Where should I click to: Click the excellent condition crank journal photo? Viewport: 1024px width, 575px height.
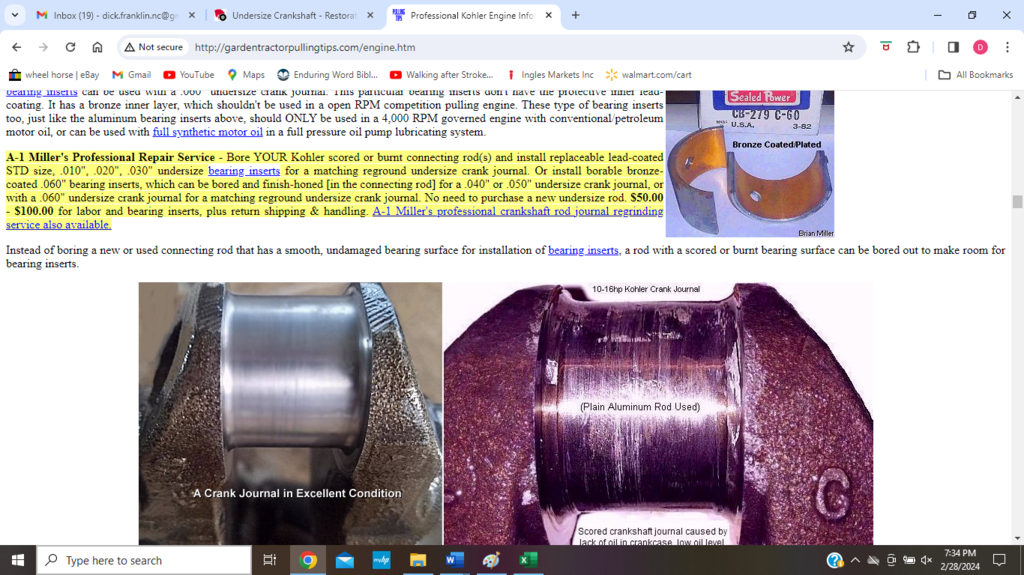(x=291, y=413)
